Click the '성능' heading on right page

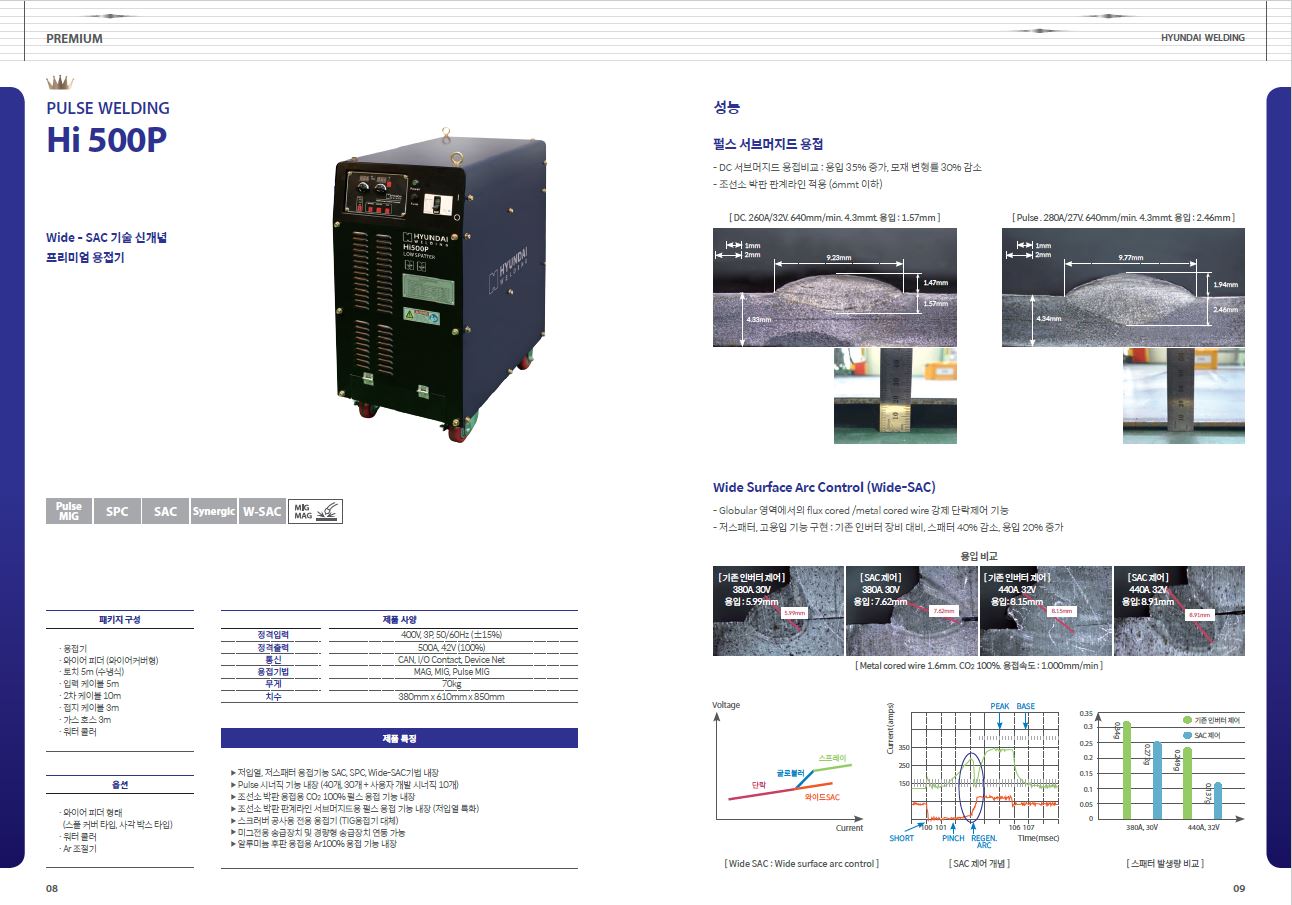pos(726,107)
